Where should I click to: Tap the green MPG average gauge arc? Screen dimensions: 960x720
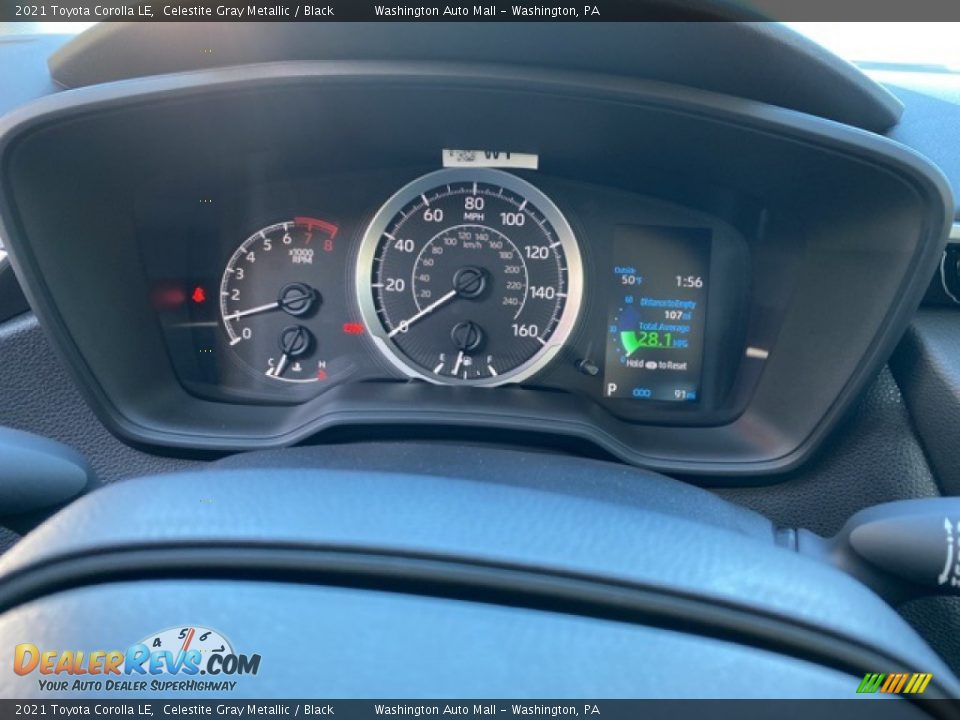(630, 342)
